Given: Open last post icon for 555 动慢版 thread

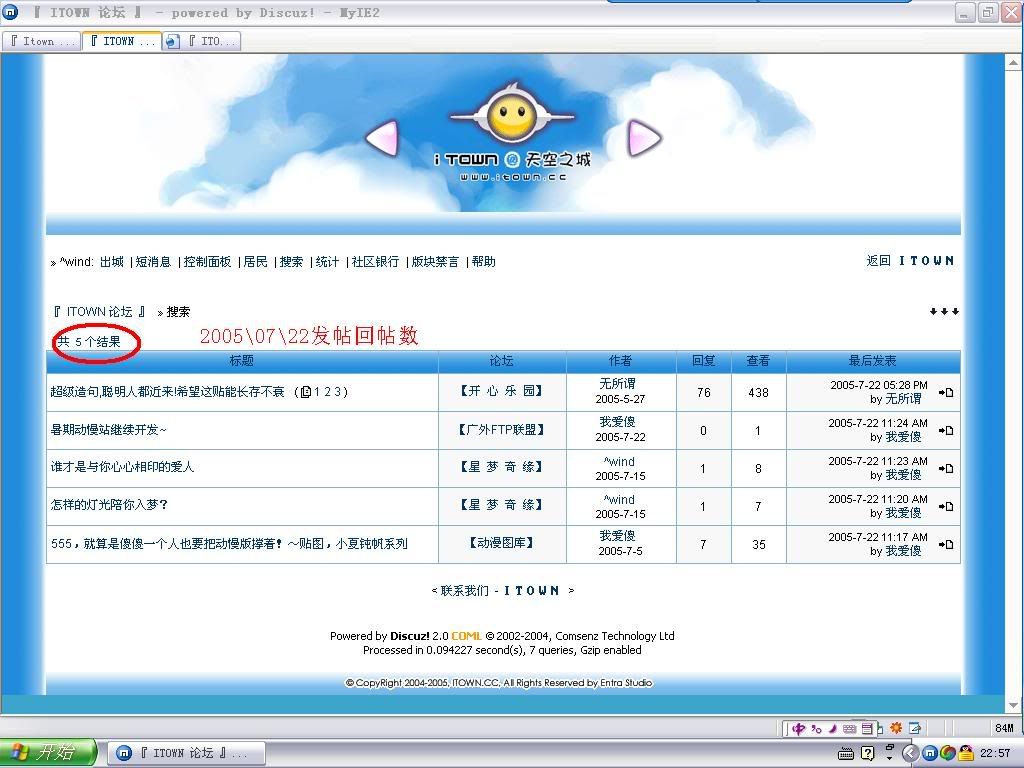Looking at the screenshot, I should (946, 544).
